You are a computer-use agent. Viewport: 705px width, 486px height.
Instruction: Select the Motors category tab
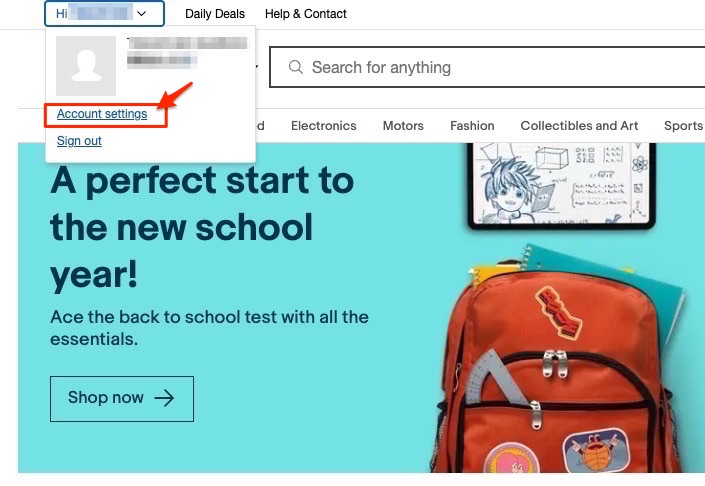tap(403, 126)
